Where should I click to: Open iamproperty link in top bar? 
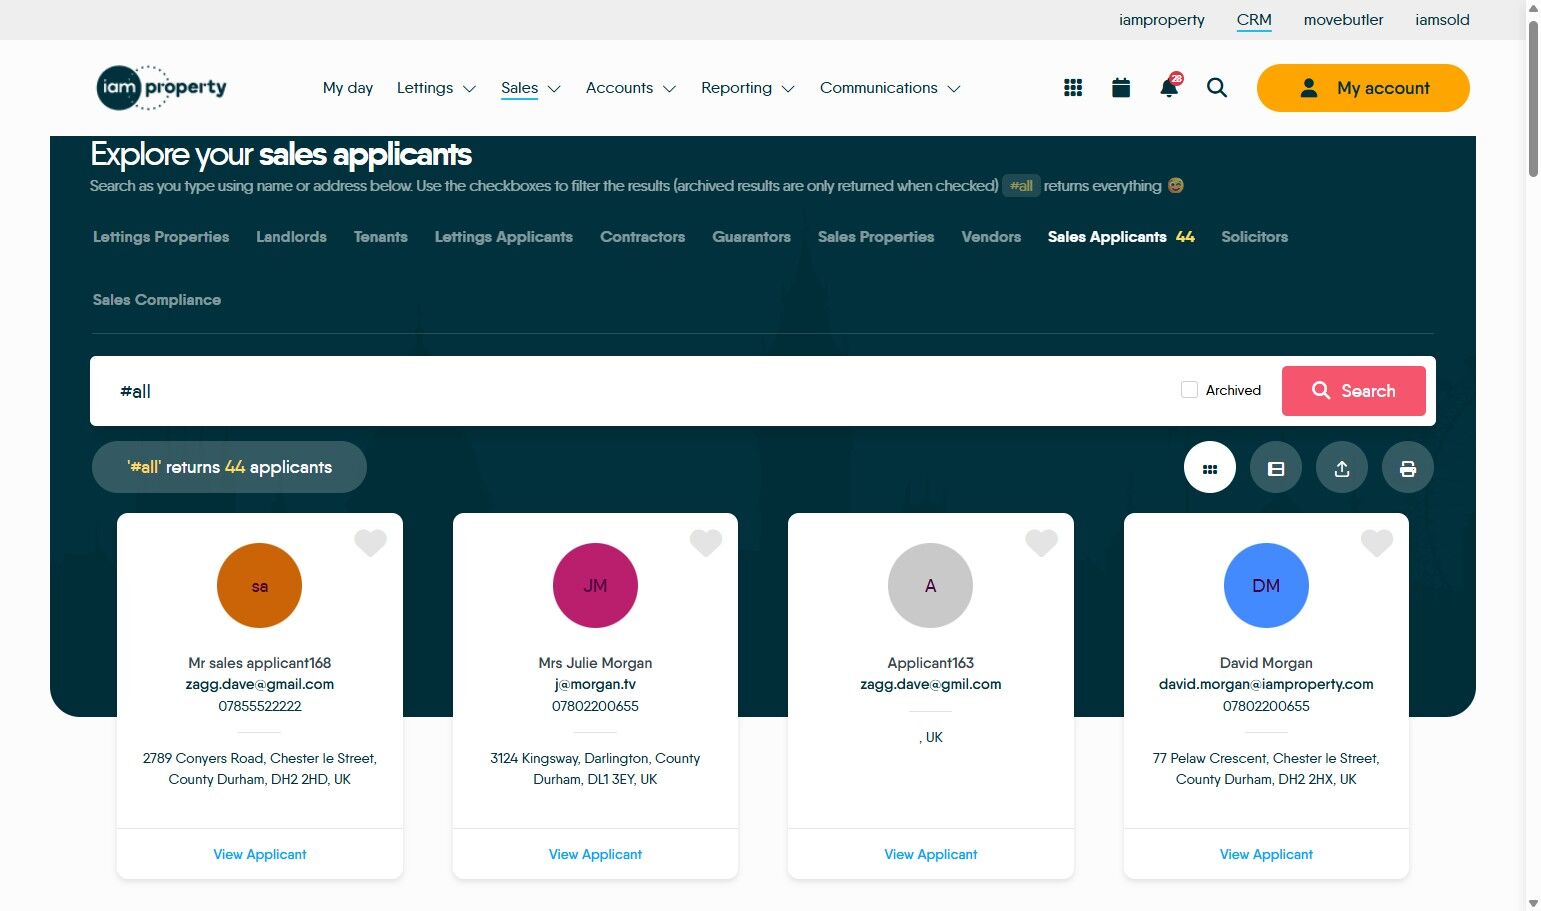click(1162, 20)
